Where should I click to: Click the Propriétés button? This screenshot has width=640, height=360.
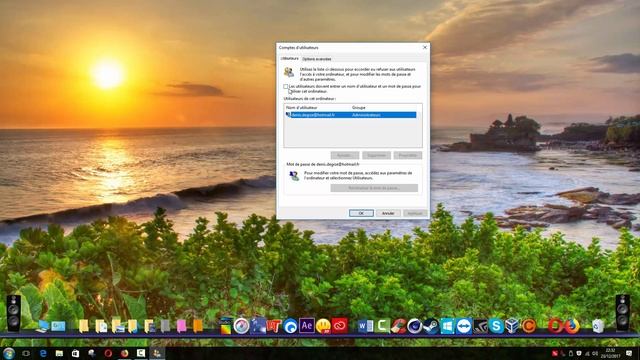(408, 156)
